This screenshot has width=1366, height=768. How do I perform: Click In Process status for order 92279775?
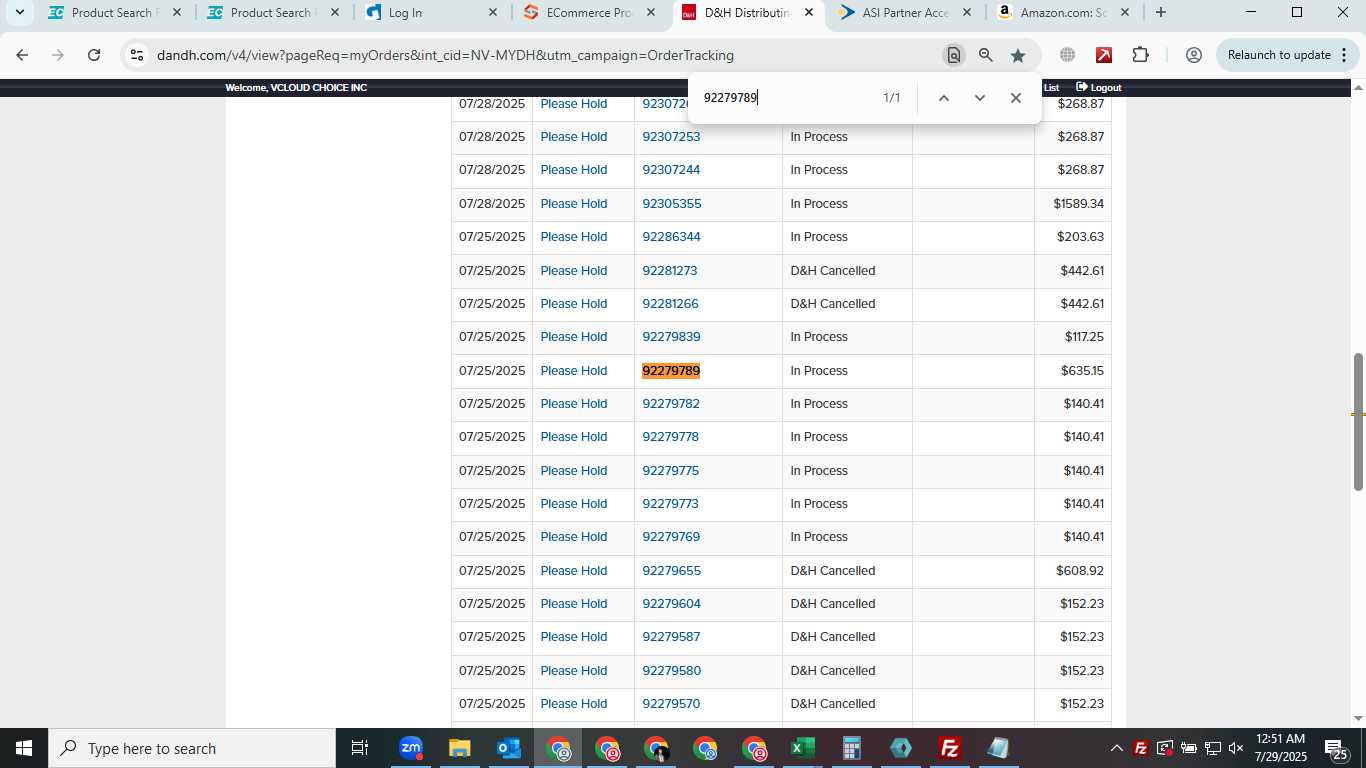[x=819, y=471]
